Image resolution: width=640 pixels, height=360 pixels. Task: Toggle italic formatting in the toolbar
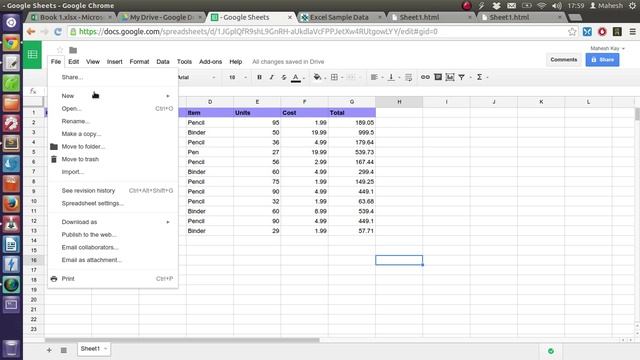(271, 77)
